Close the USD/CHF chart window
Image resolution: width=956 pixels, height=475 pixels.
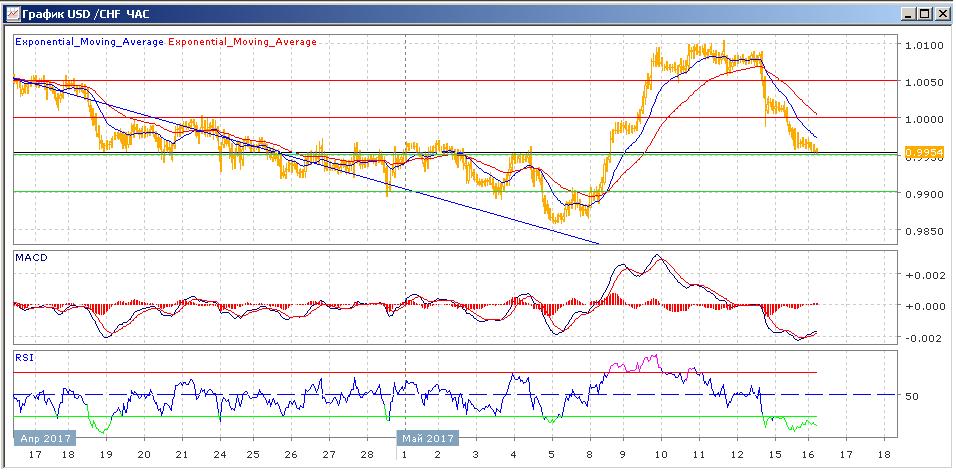tap(941, 13)
